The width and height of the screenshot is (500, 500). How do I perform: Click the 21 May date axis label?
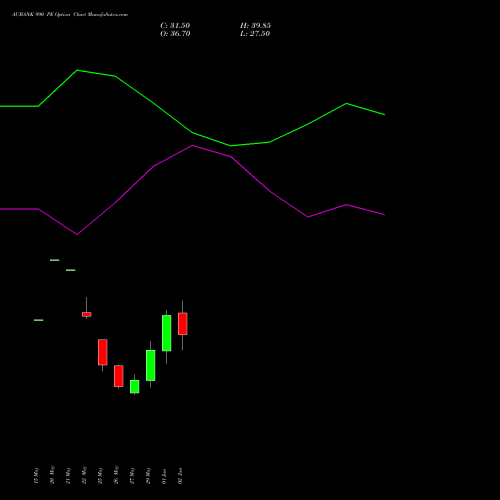tap(68, 475)
